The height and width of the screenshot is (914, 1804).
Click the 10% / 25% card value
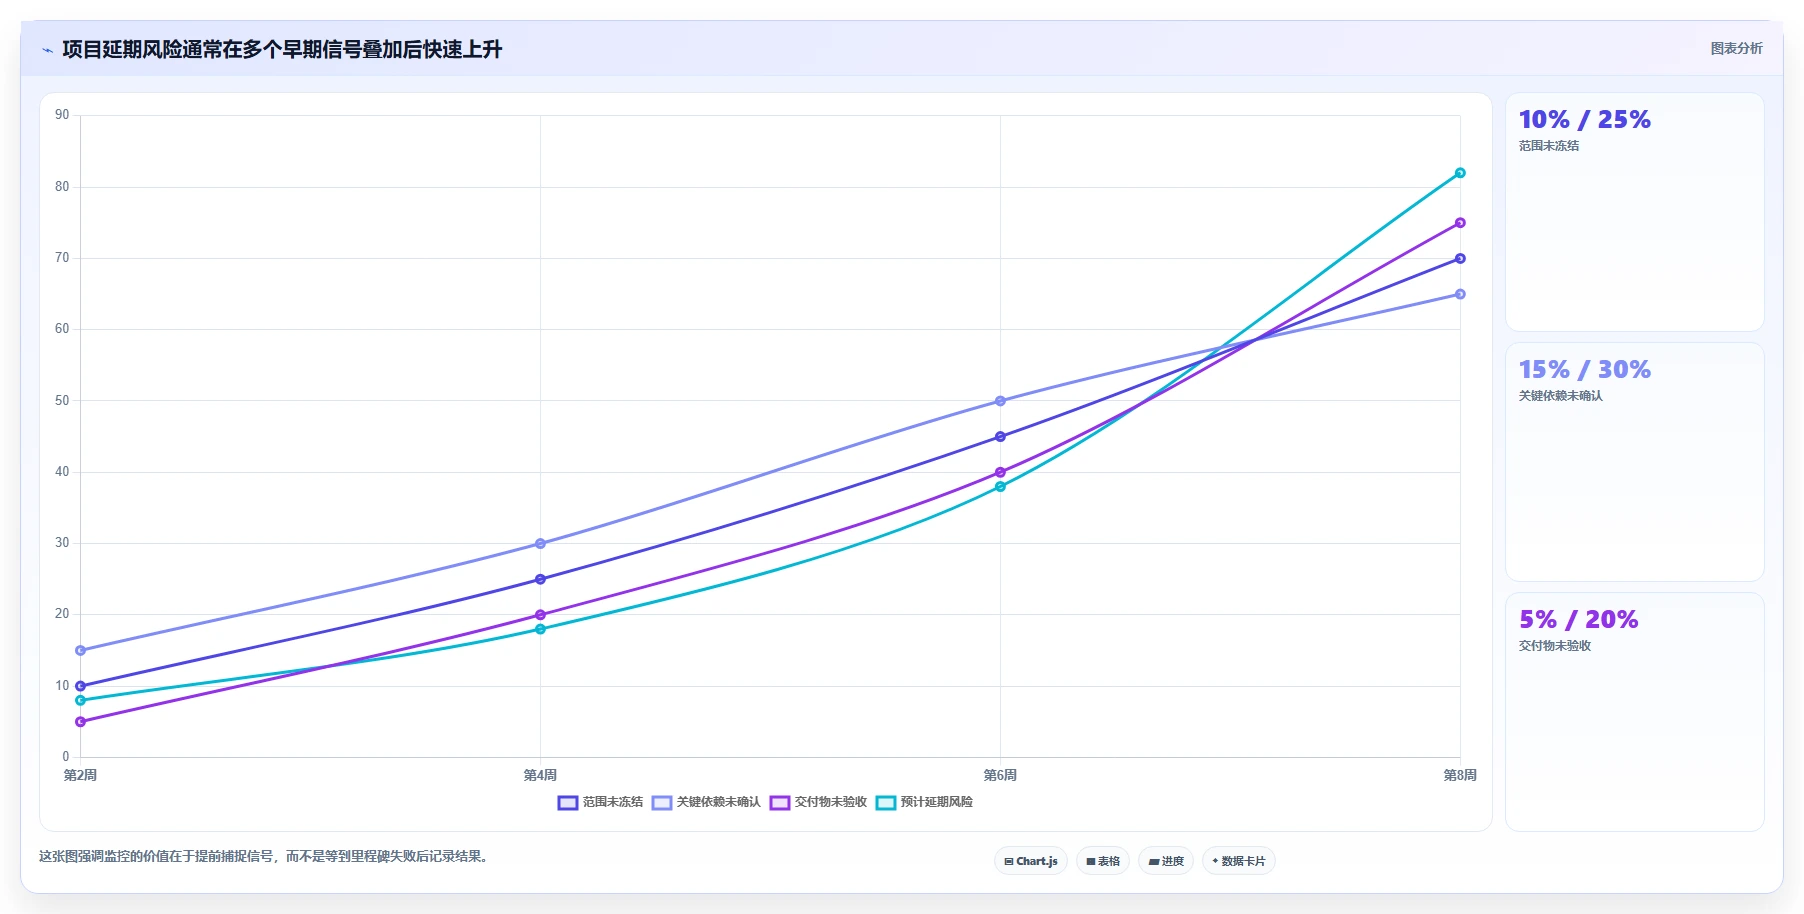pos(1585,120)
